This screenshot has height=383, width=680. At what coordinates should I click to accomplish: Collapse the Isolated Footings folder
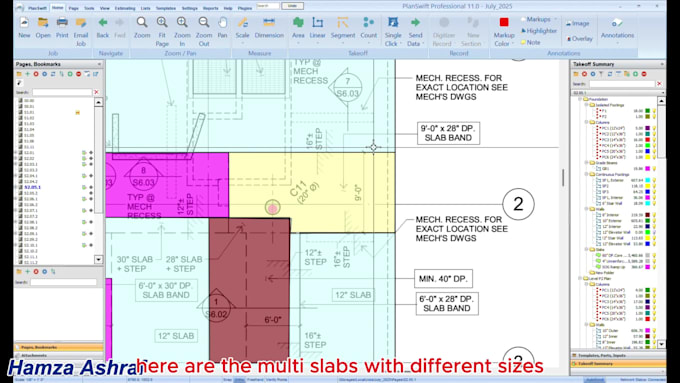tap(586, 105)
